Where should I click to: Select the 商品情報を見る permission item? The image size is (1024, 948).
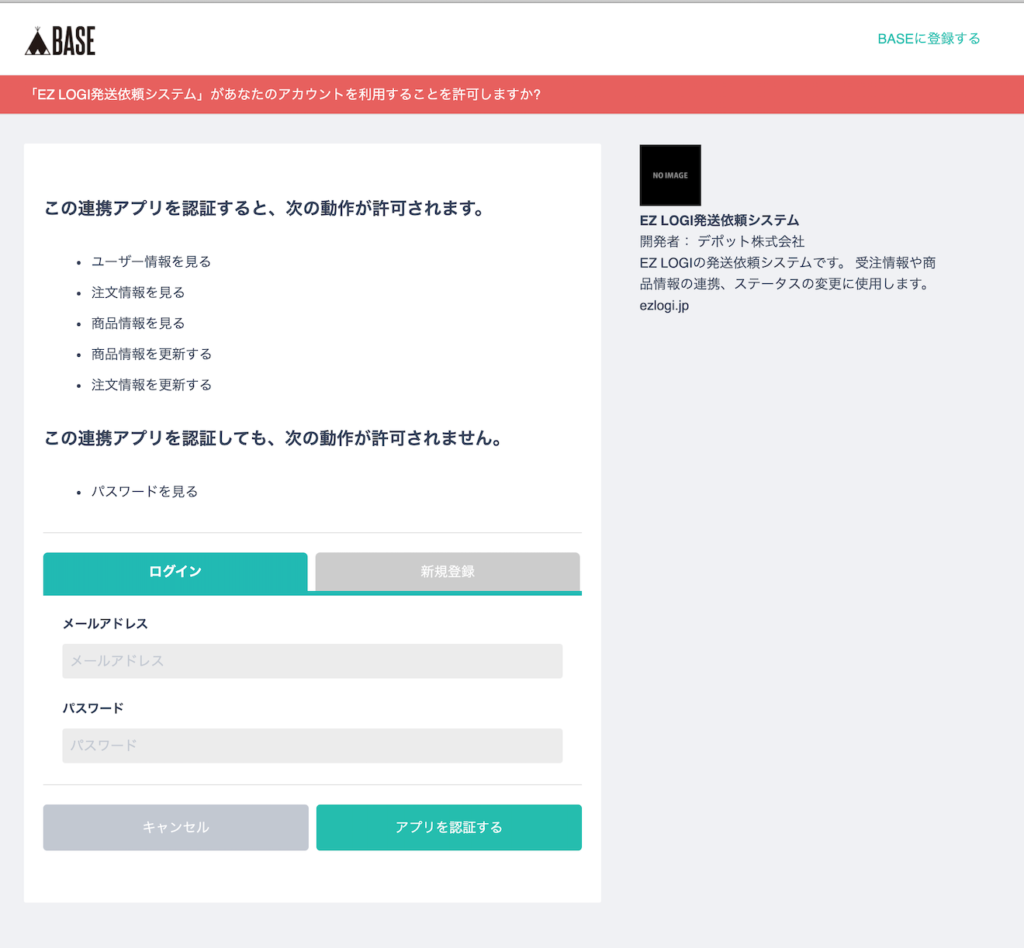(x=138, y=323)
